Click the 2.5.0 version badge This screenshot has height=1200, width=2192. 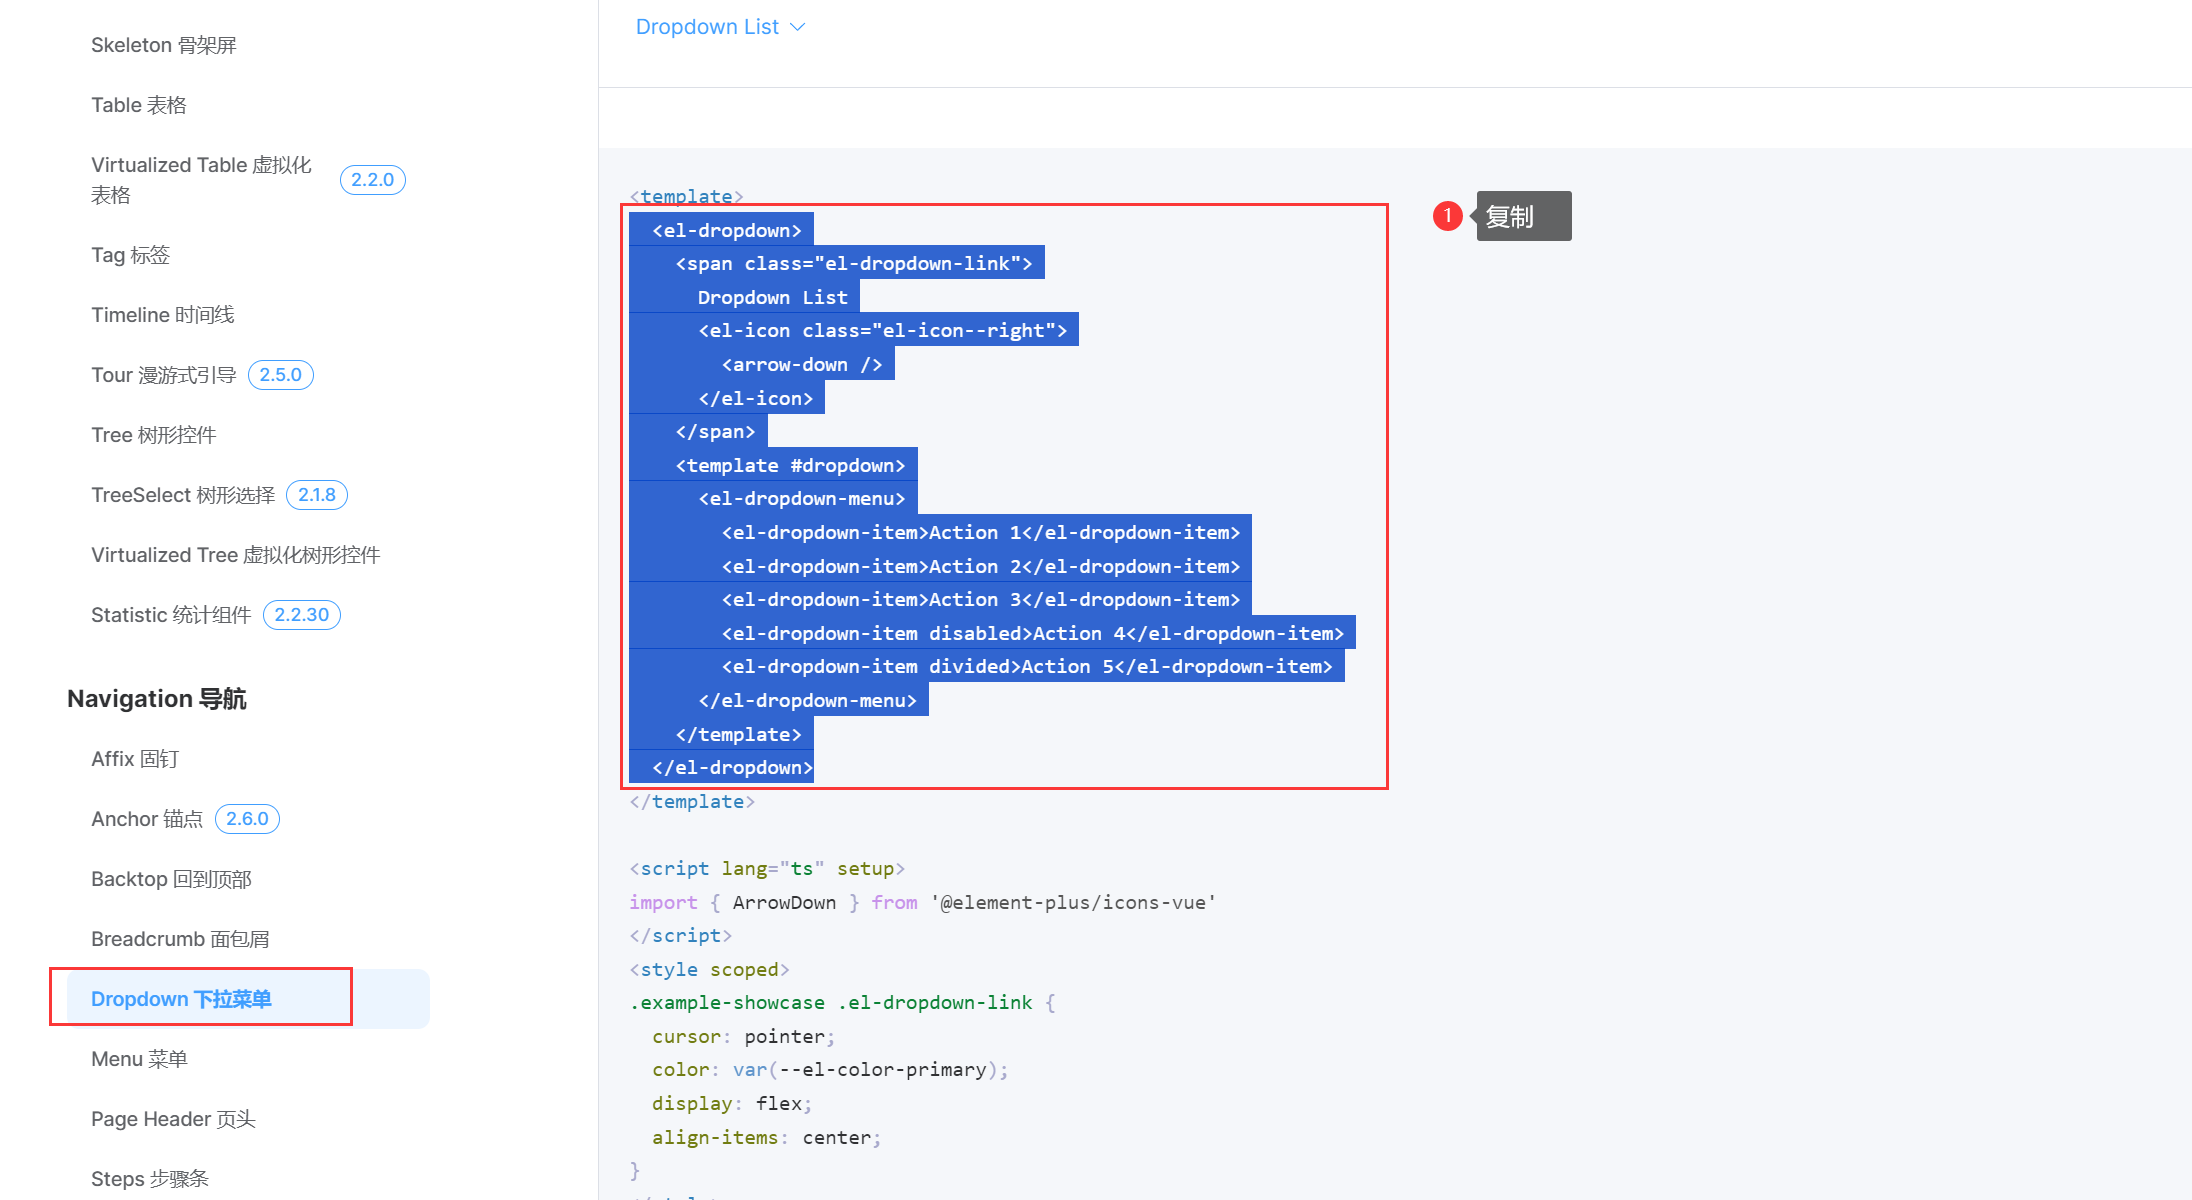tap(280, 375)
